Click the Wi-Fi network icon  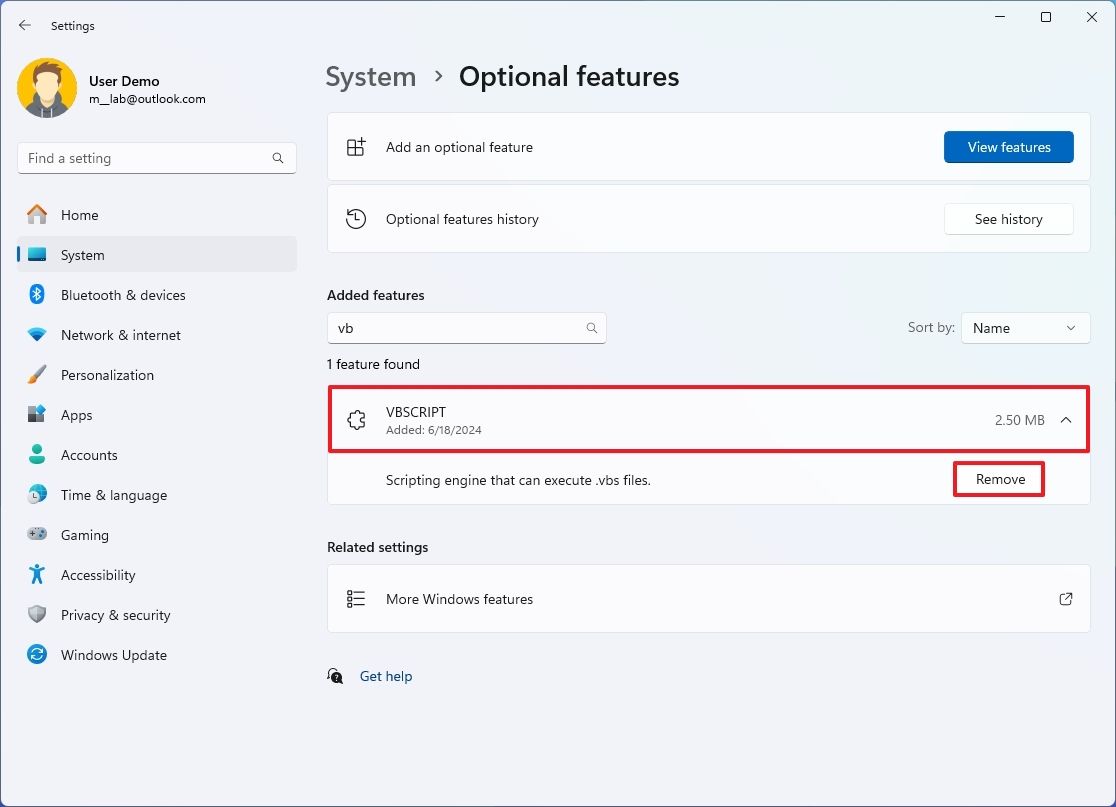(37, 334)
